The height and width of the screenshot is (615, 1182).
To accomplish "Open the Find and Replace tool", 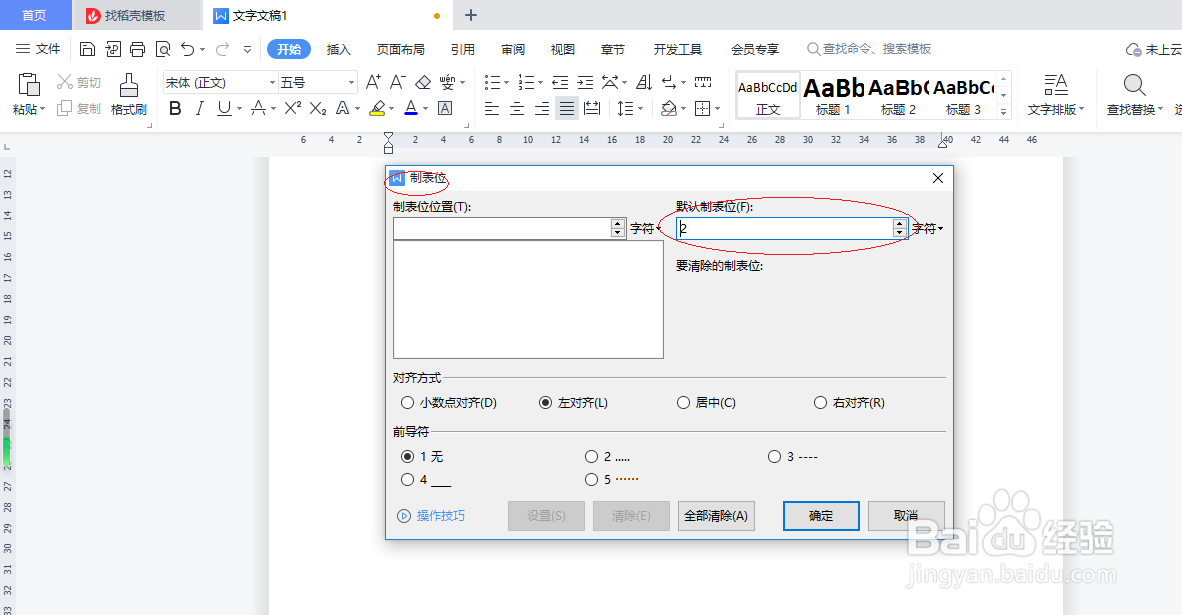I will click(1134, 94).
